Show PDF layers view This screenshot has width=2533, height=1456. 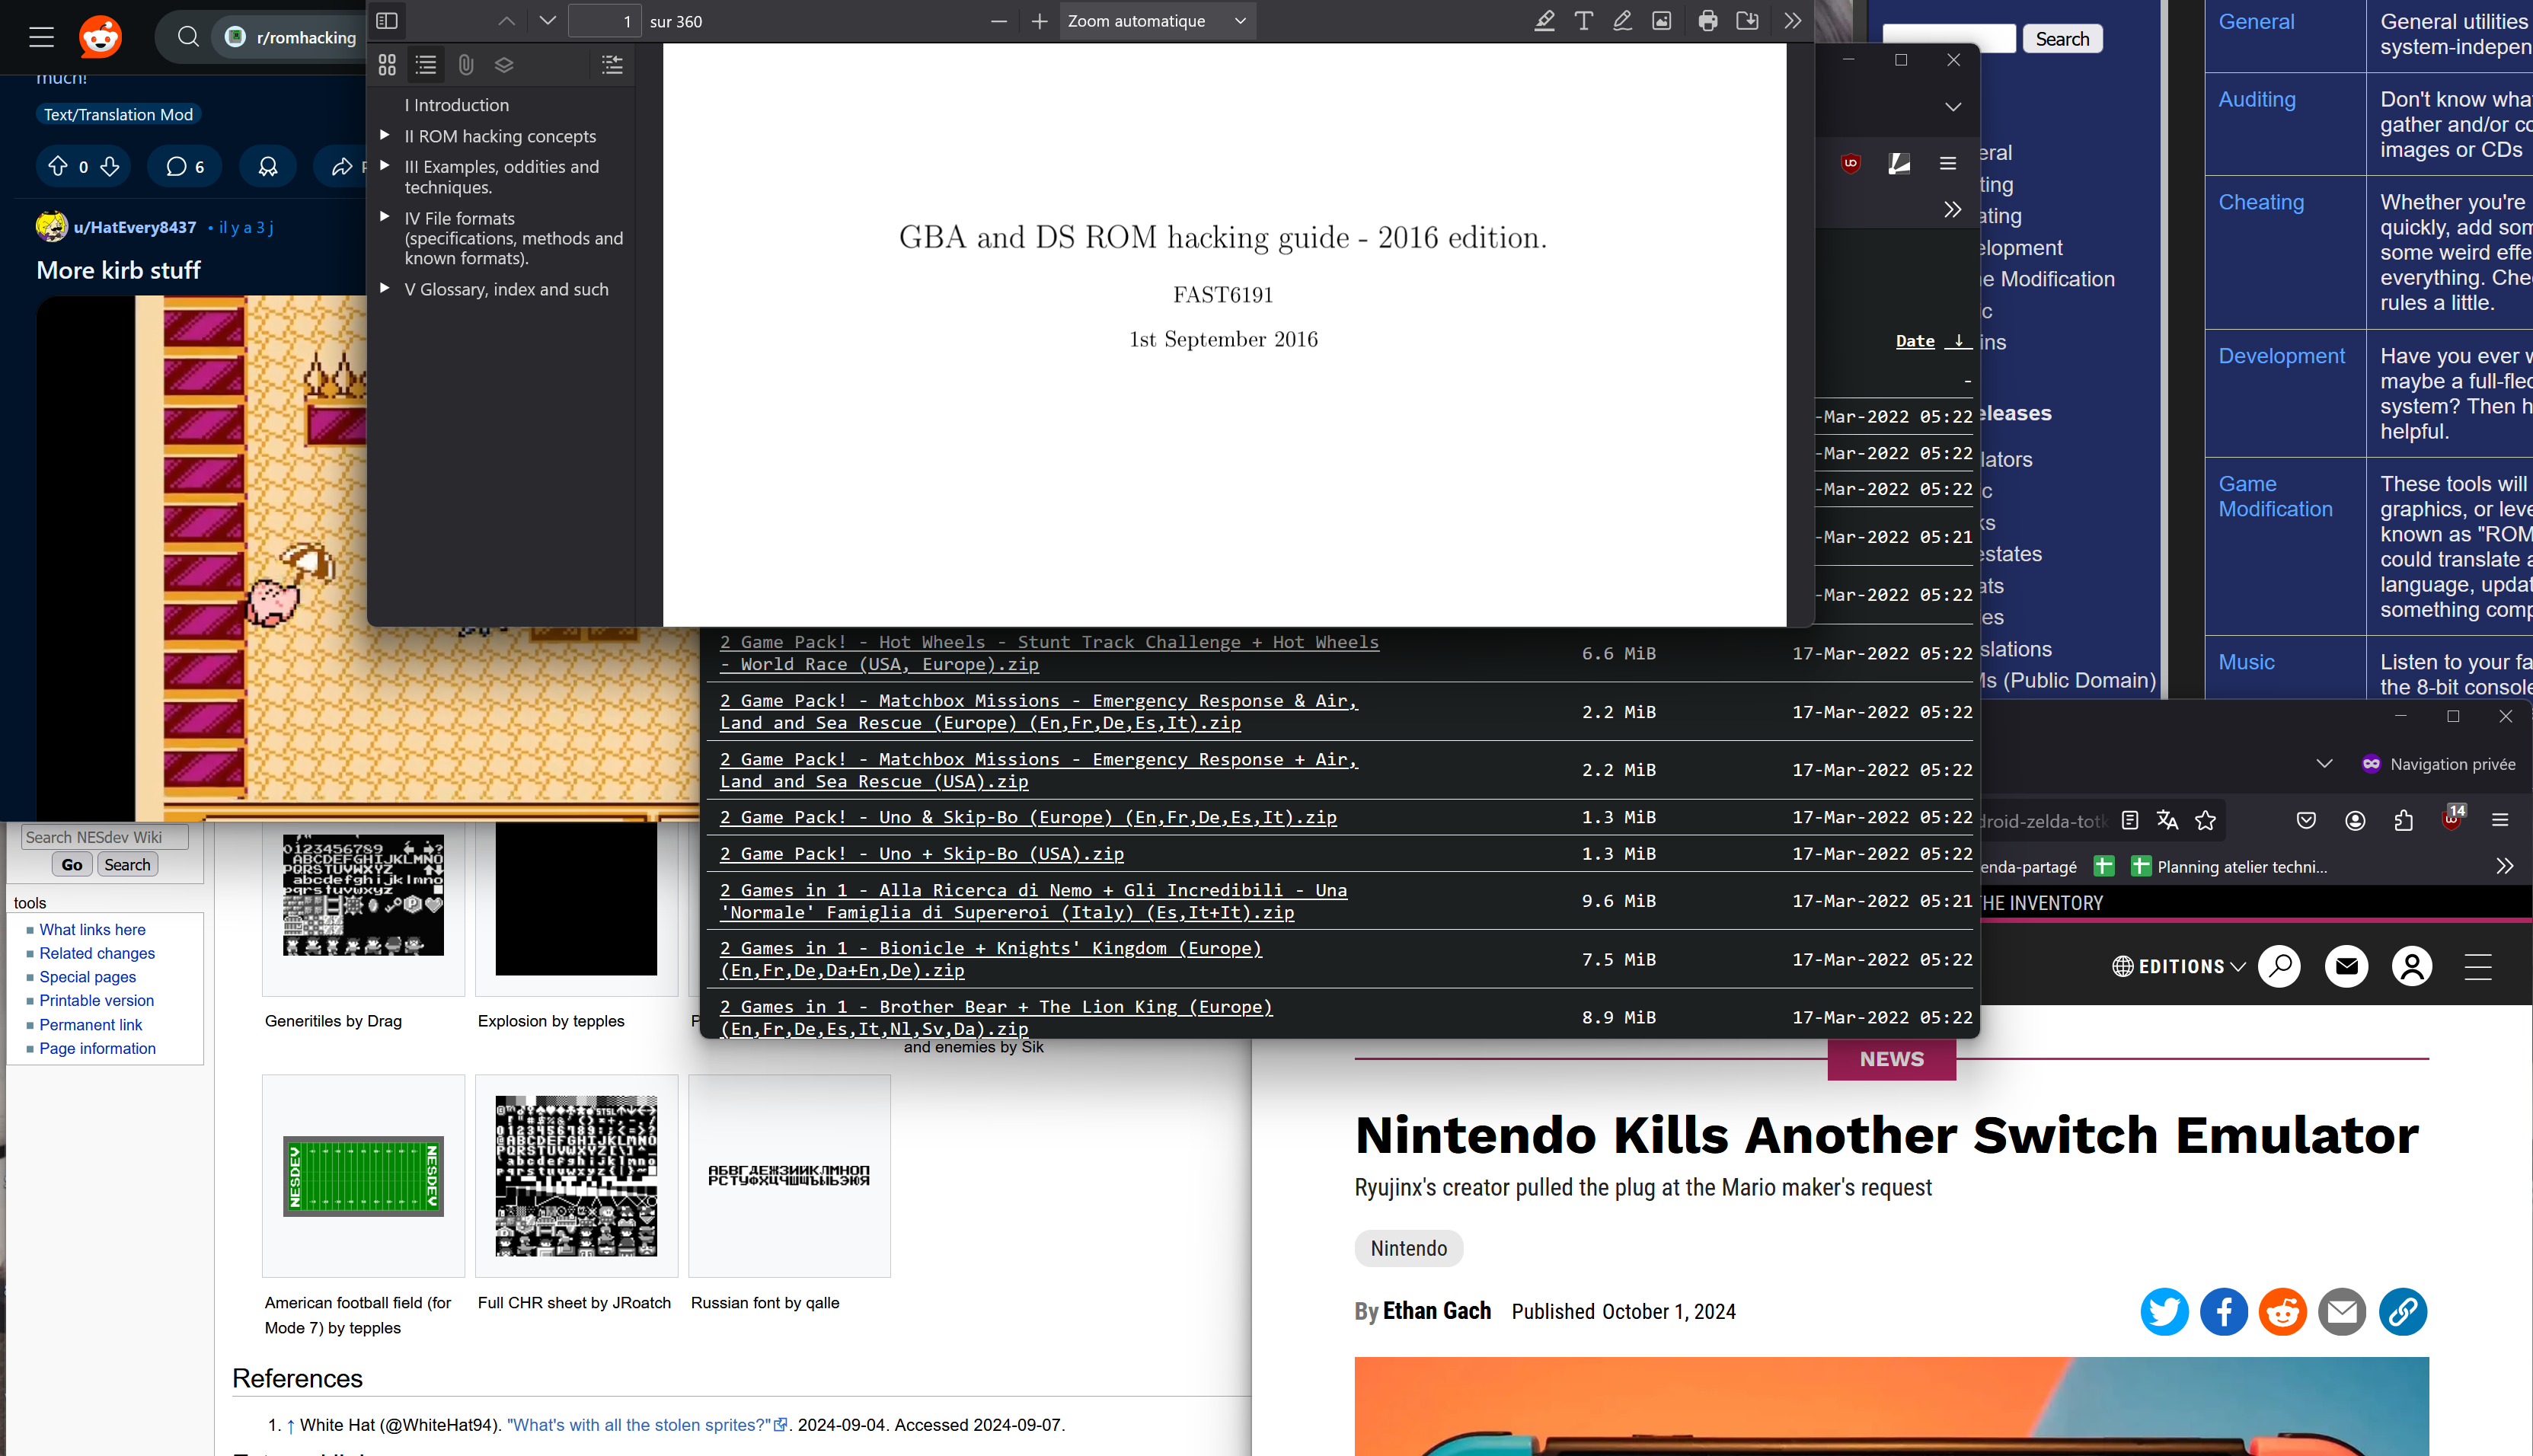pyautogui.click(x=504, y=65)
